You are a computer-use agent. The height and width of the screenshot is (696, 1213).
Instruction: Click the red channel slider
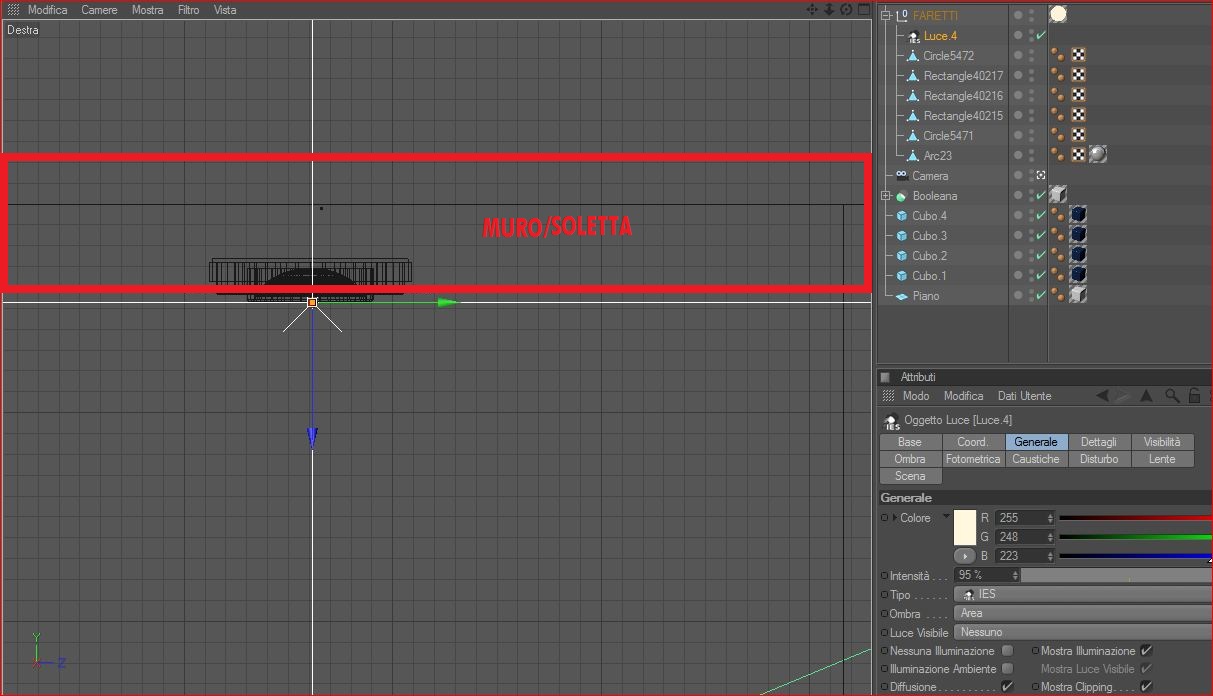[1135, 518]
